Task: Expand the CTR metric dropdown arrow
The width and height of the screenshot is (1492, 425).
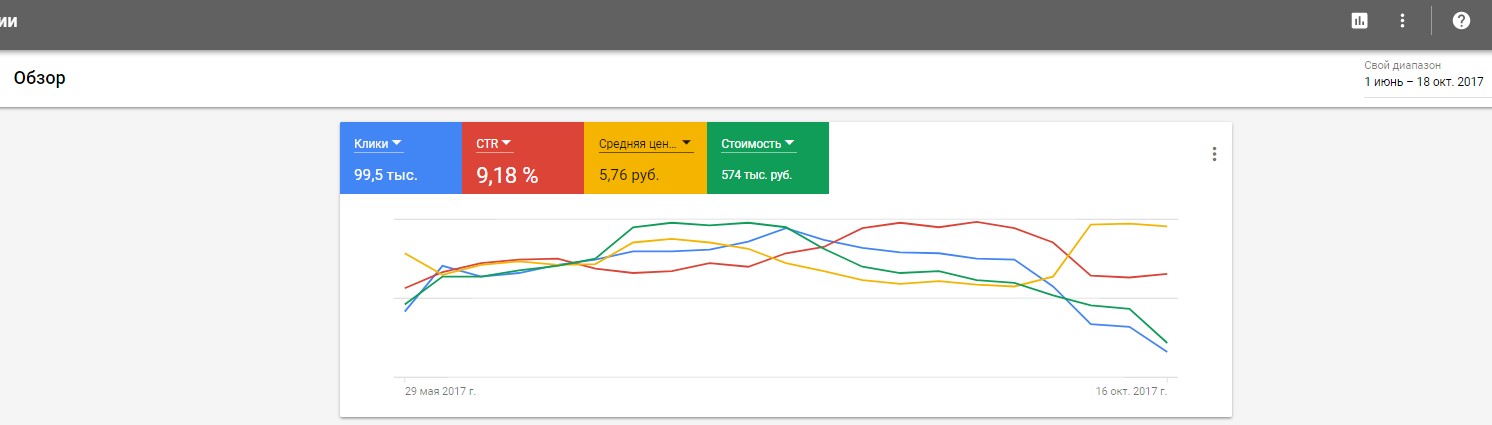Action: 506,143
